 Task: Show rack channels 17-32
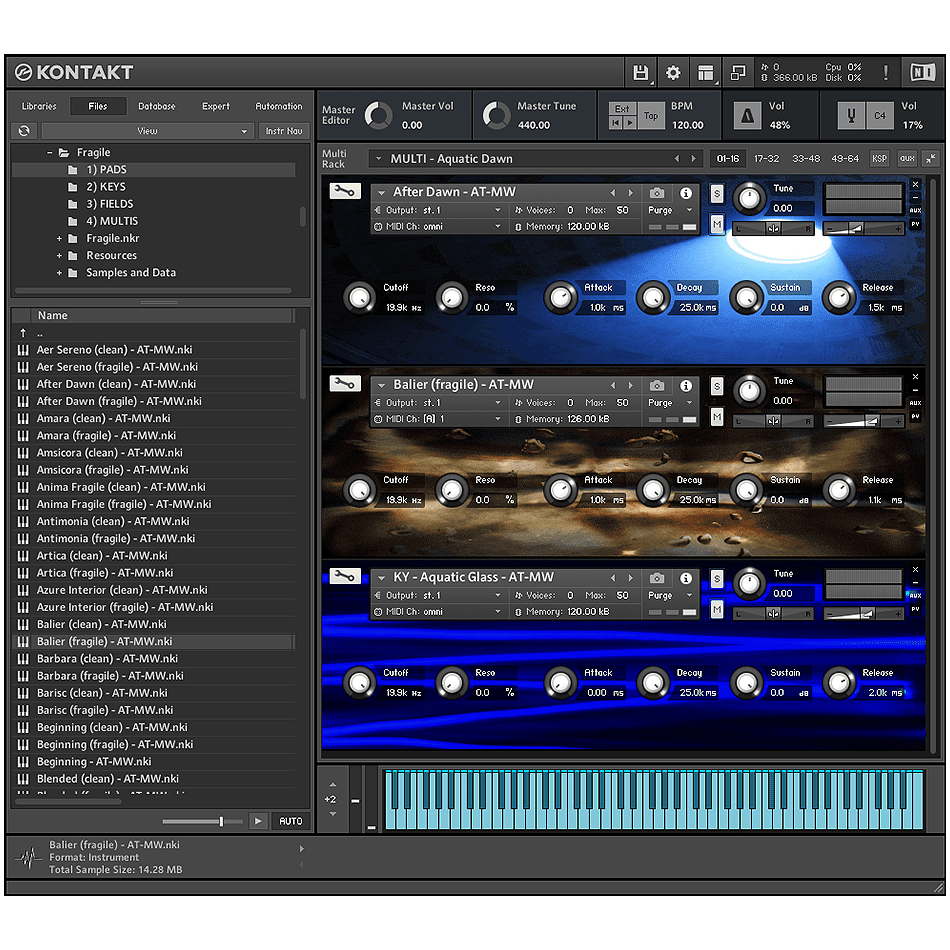tap(766, 159)
